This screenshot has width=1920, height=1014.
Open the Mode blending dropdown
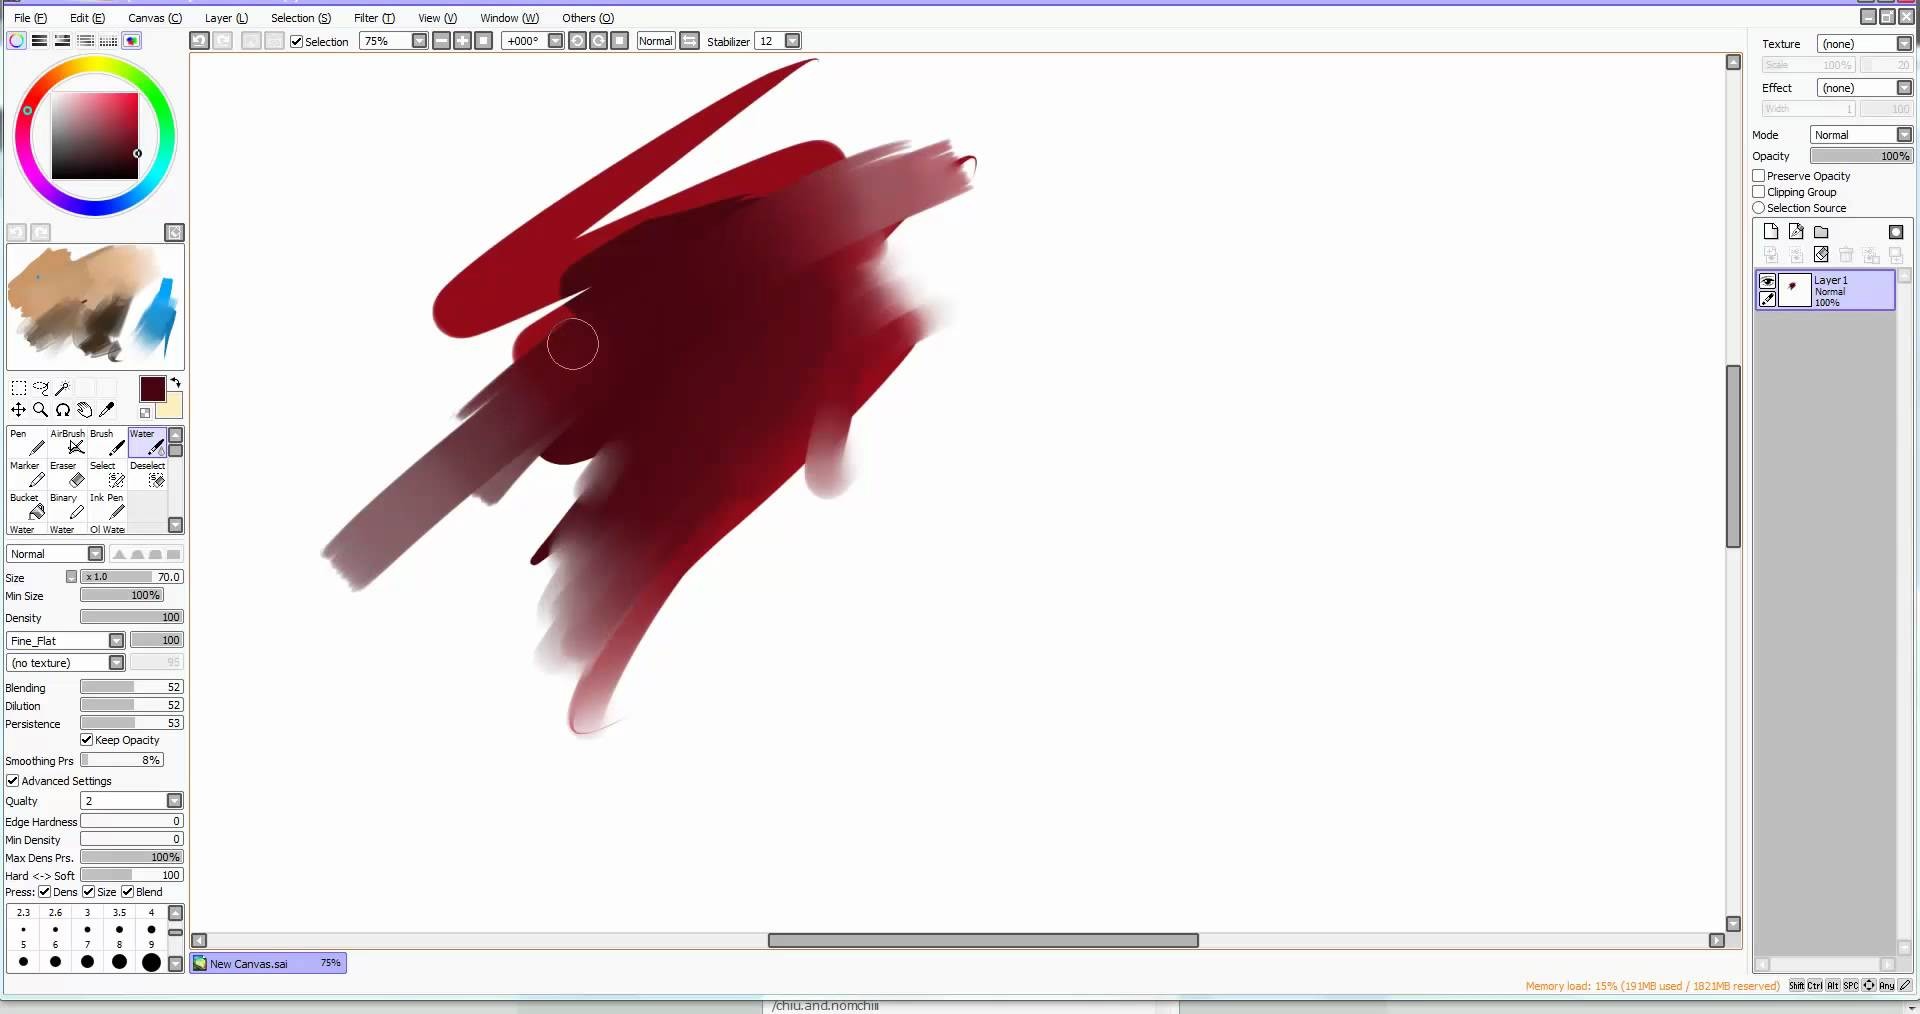(1862, 134)
